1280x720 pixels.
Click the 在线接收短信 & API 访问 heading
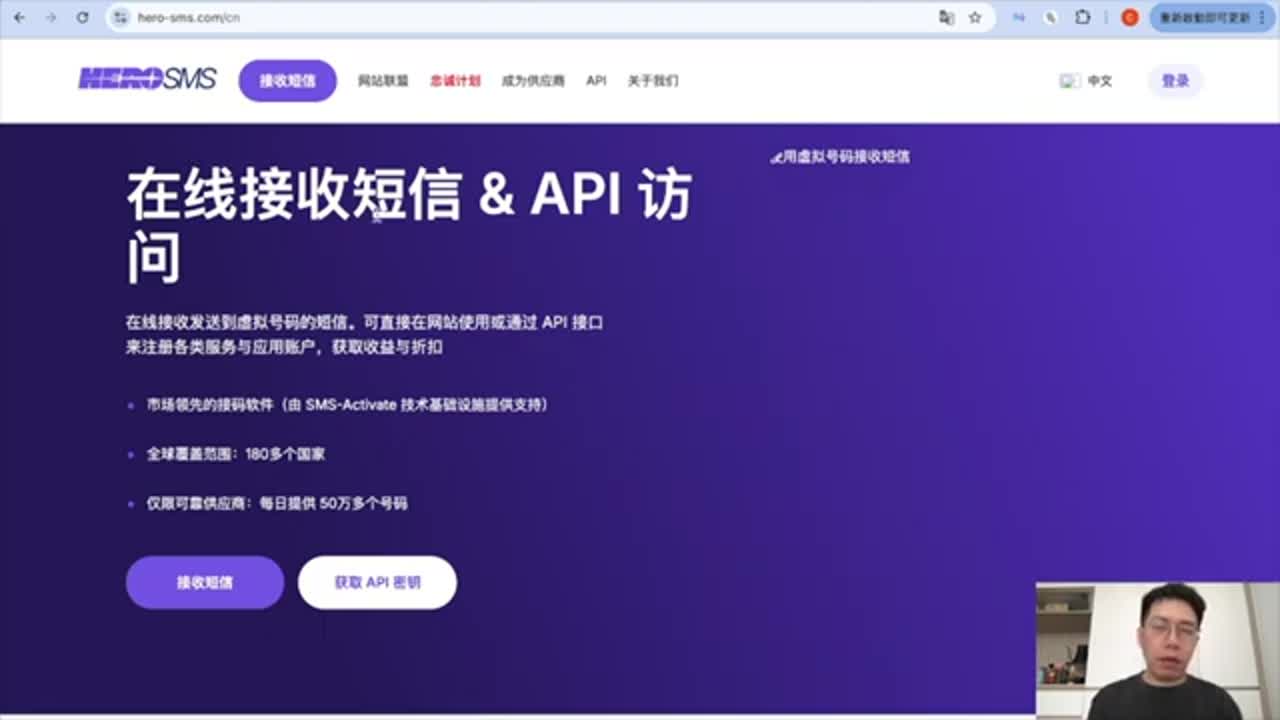tap(409, 225)
